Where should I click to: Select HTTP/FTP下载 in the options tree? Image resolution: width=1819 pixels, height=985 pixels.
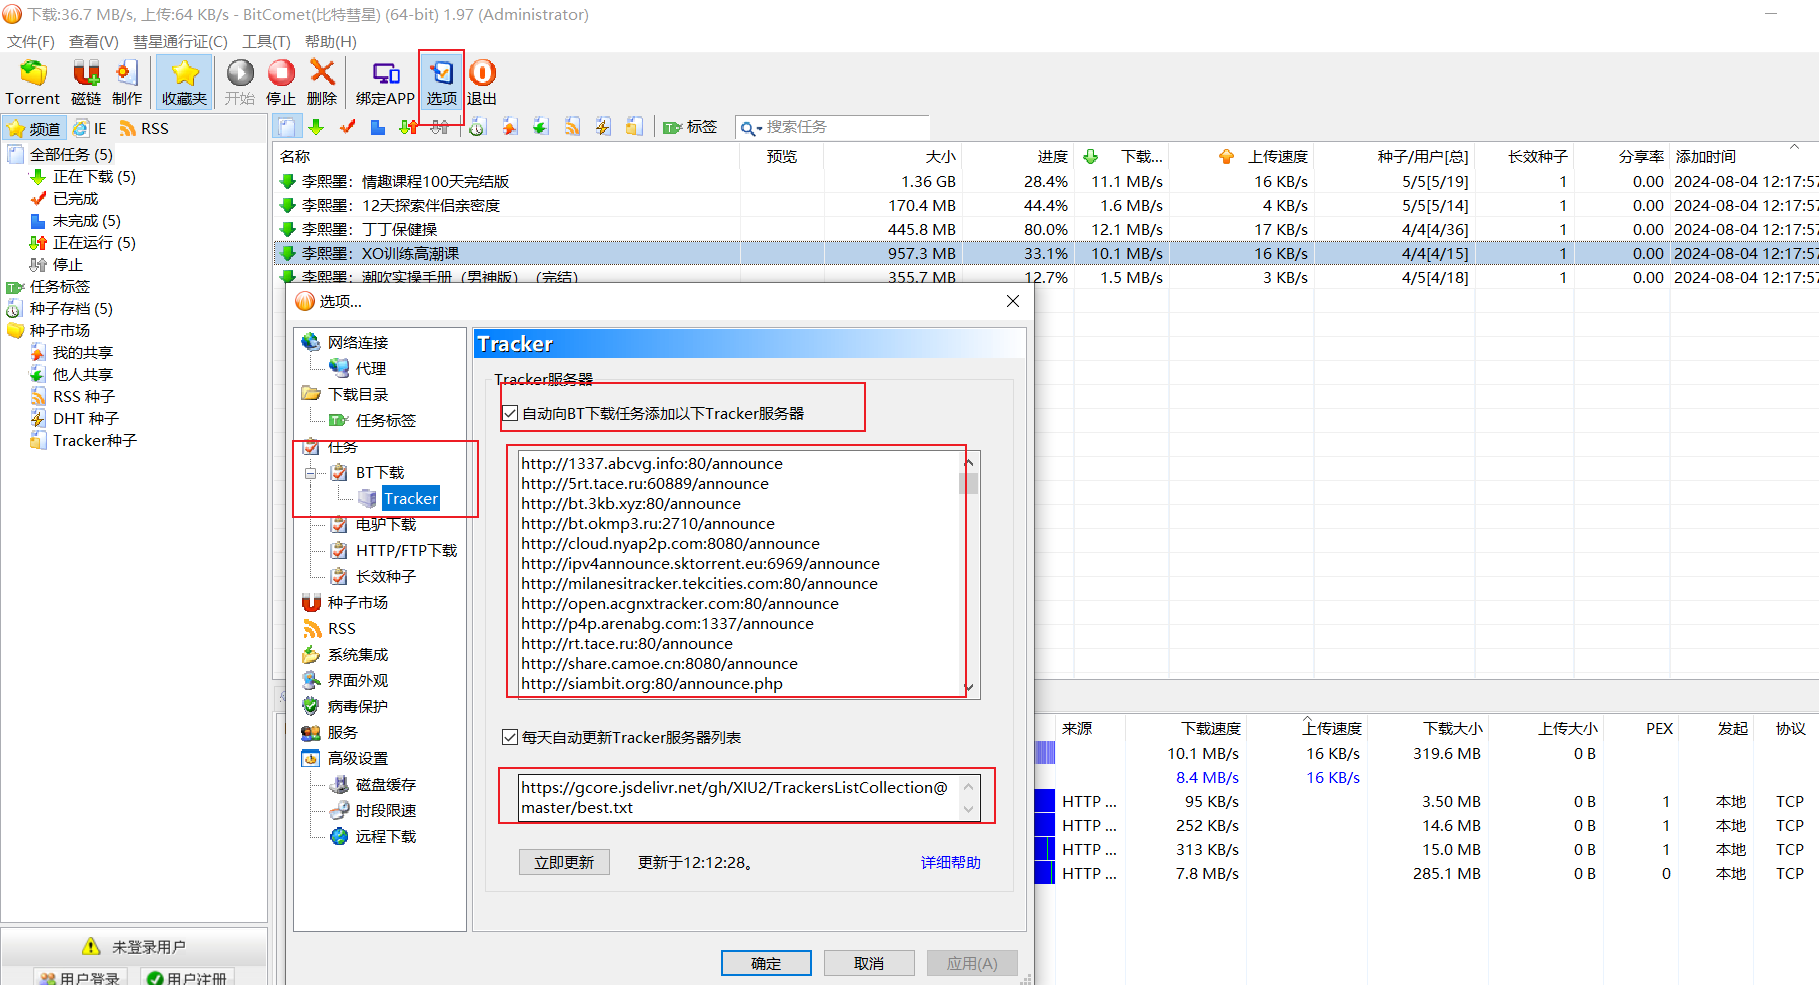point(406,550)
